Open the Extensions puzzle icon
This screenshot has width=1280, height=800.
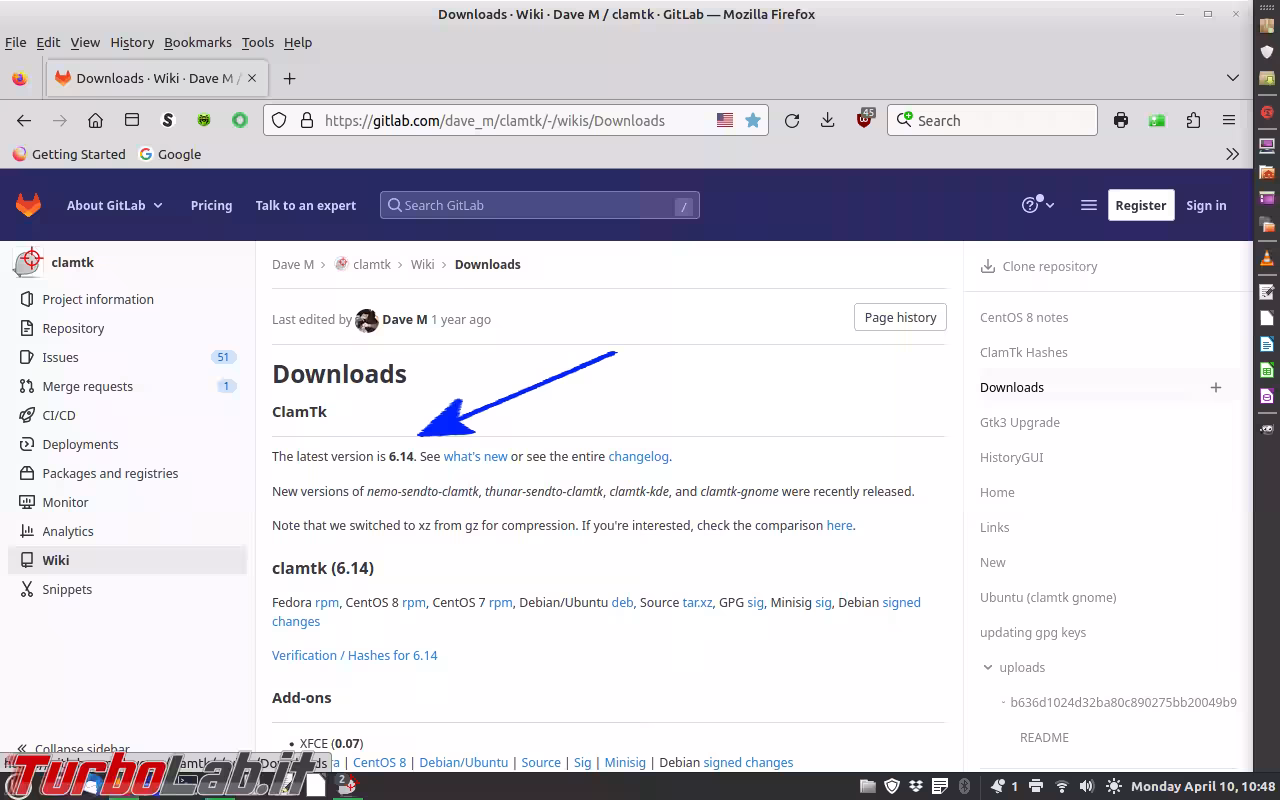1193,120
